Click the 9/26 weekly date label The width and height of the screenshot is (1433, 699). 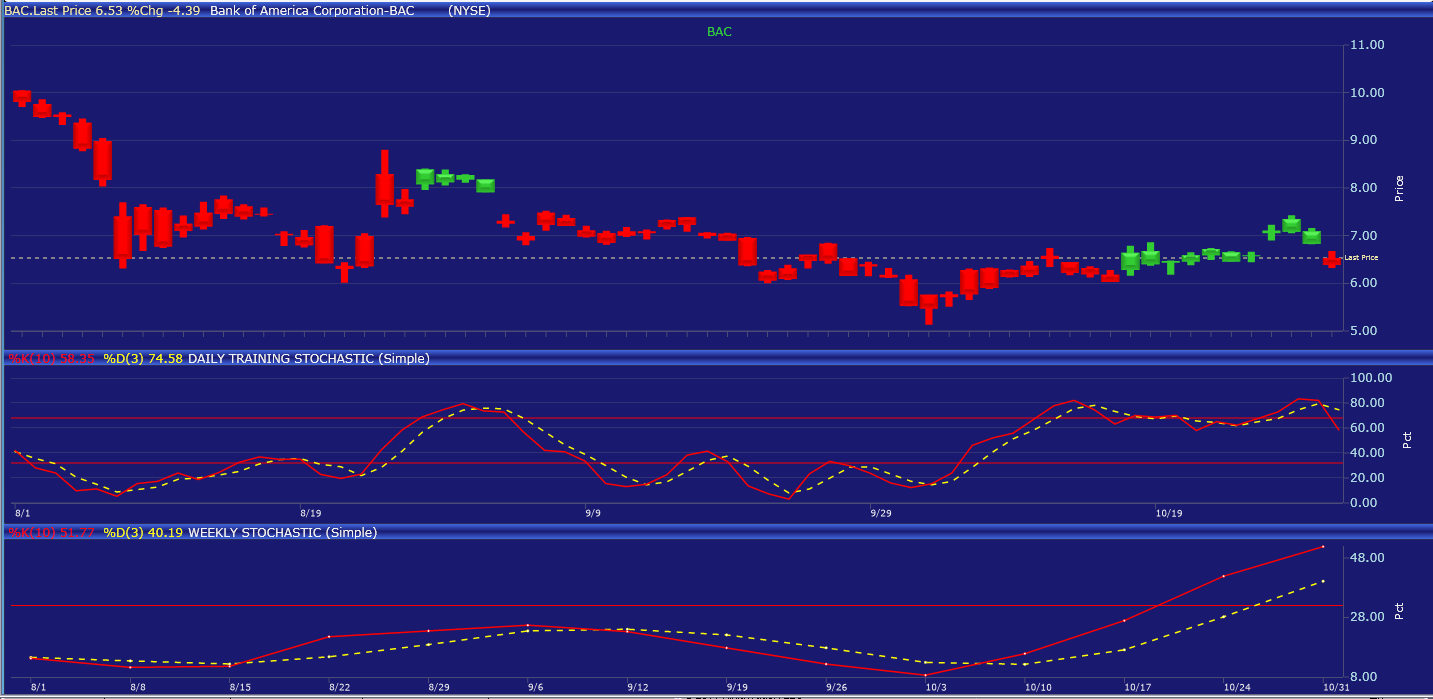(837, 687)
